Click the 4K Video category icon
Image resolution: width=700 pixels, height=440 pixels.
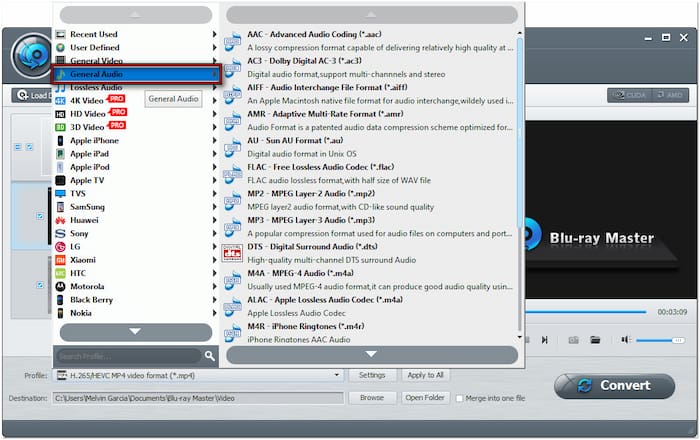click(x=60, y=101)
